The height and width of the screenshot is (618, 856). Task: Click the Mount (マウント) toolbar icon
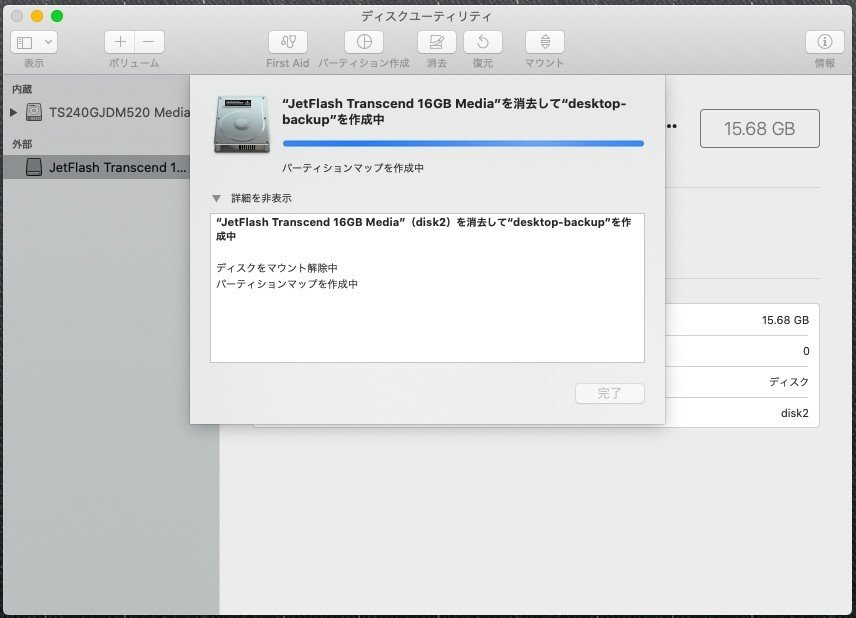[545, 42]
